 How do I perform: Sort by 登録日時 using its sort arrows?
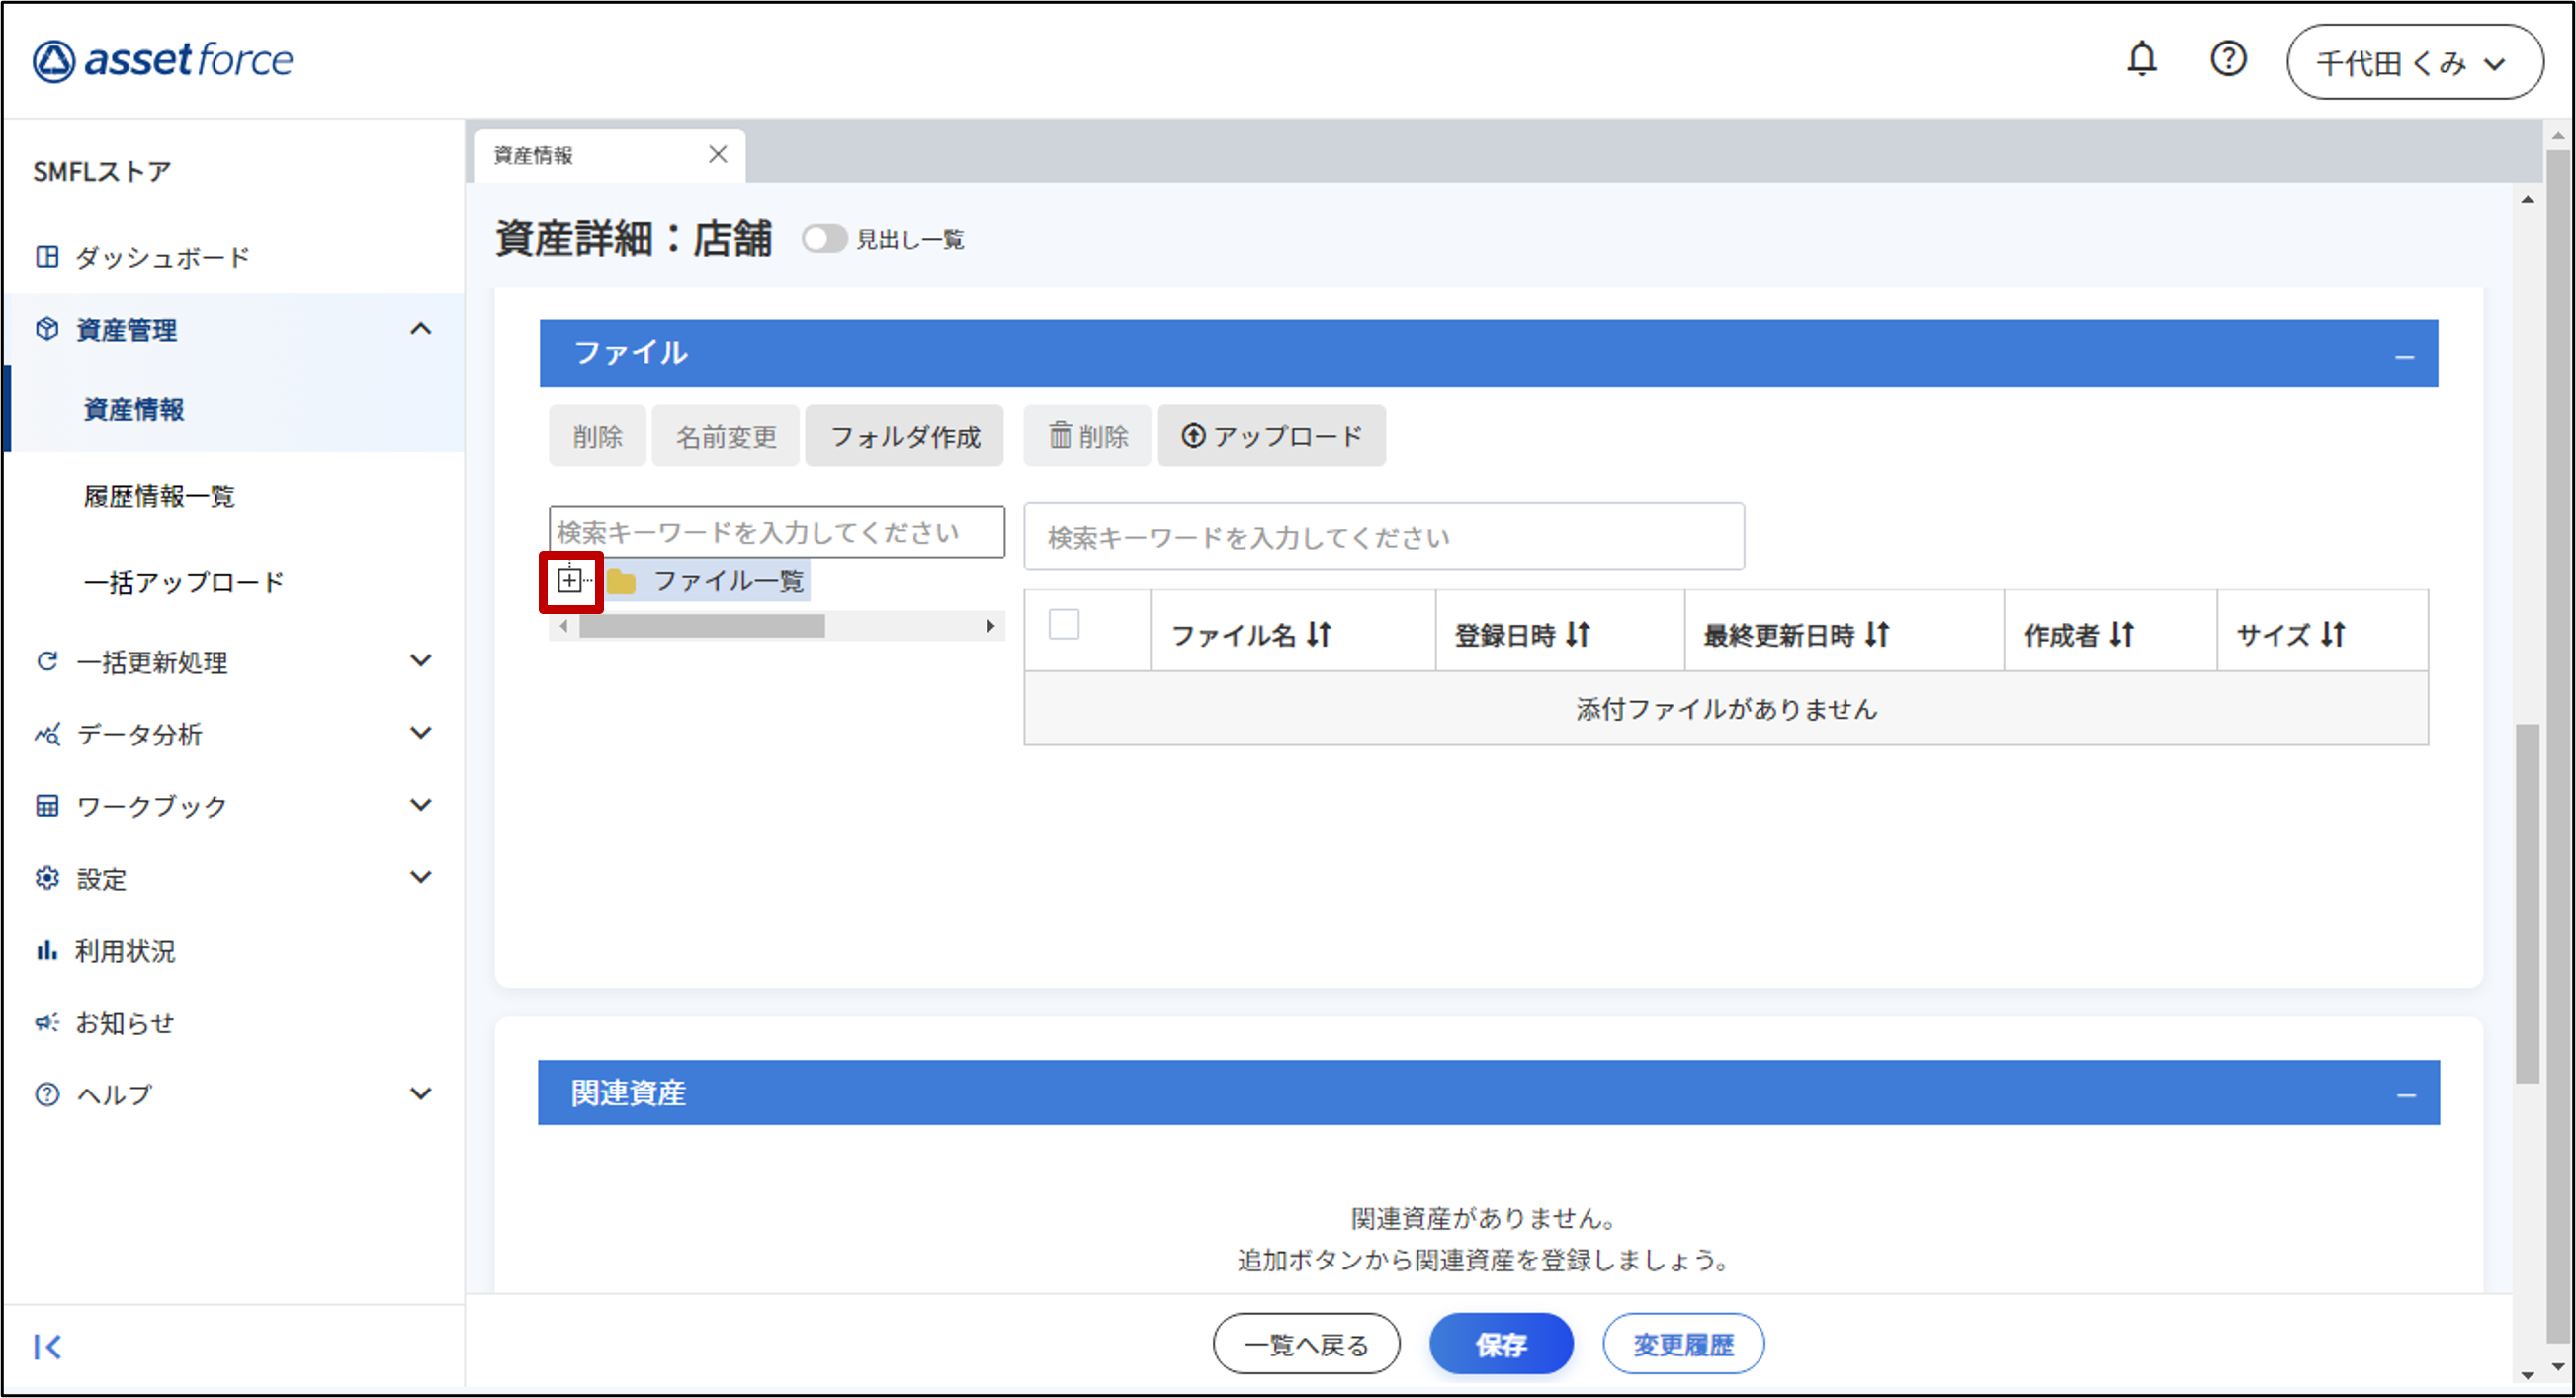click(x=1578, y=634)
